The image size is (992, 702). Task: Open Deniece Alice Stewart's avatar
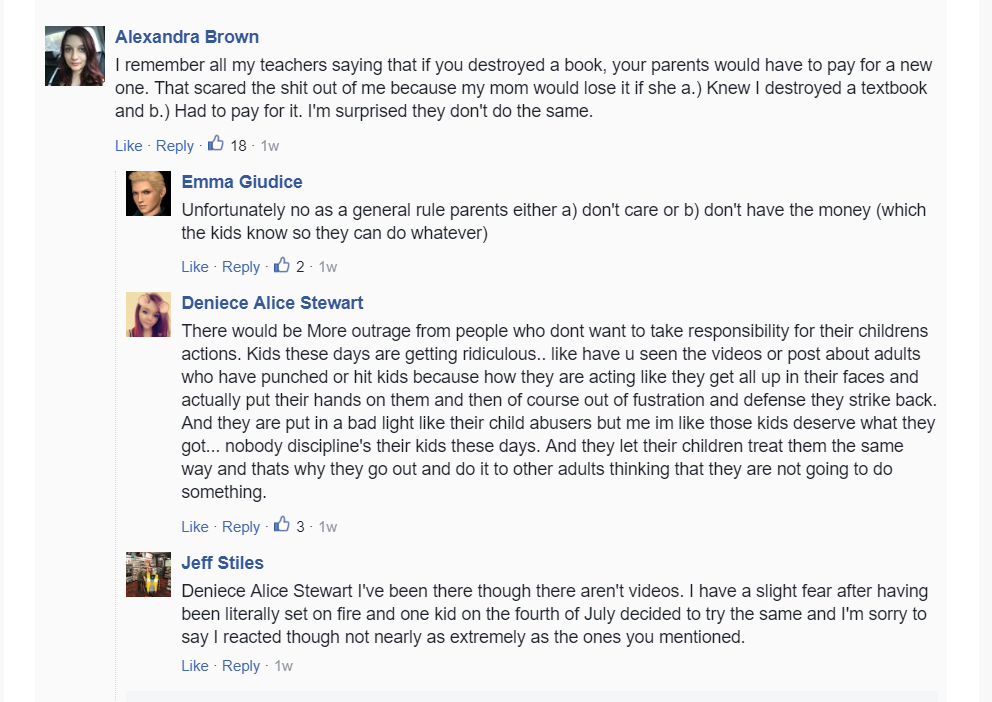pos(148,314)
